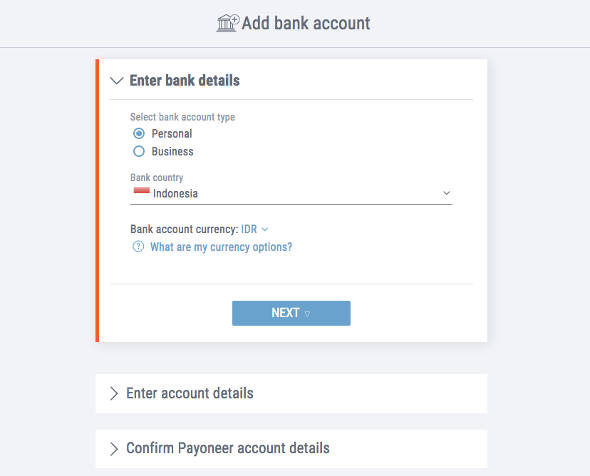Click the small arrow beside IDR
590x476 pixels.
pos(265,229)
